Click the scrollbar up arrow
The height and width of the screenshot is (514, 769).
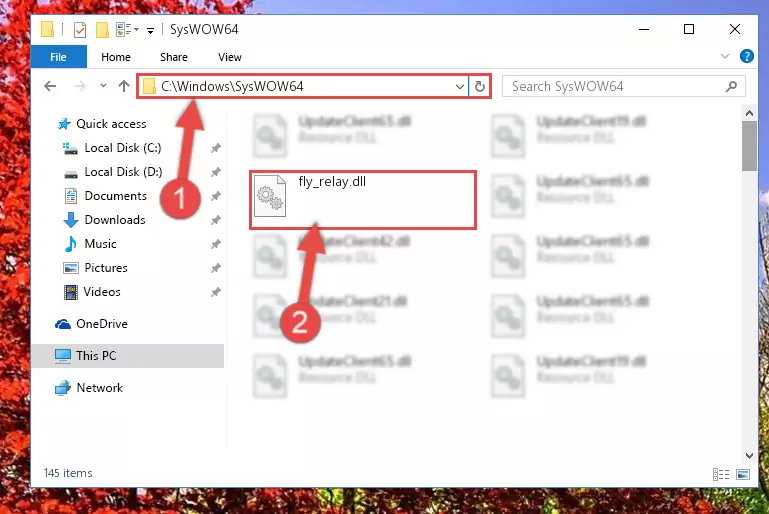(749, 113)
